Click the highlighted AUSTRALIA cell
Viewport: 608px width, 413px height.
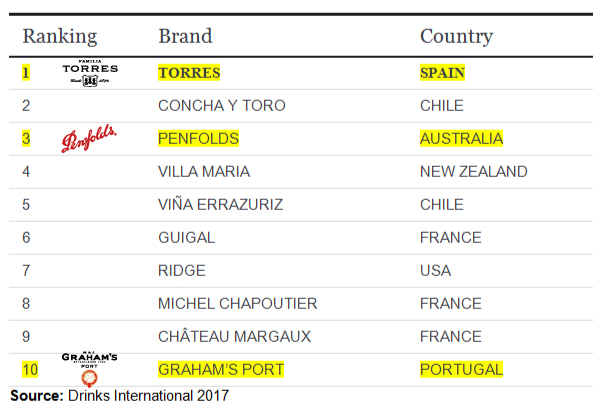tap(461, 138)
